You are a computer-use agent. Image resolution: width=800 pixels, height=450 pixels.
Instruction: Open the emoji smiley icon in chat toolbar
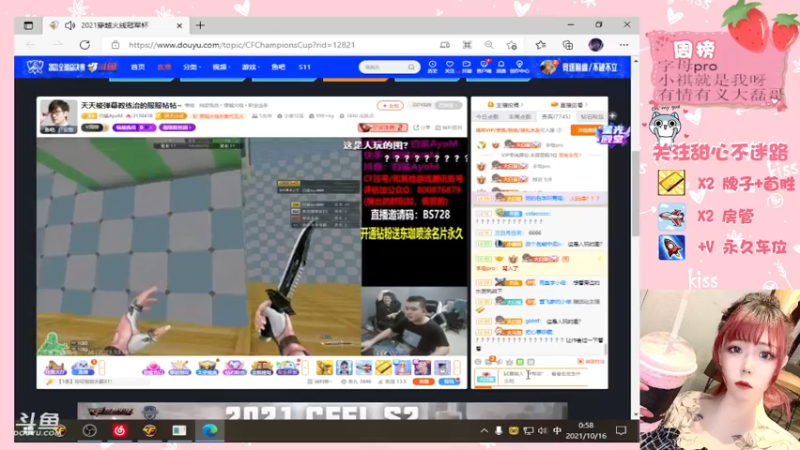(478, 362)
